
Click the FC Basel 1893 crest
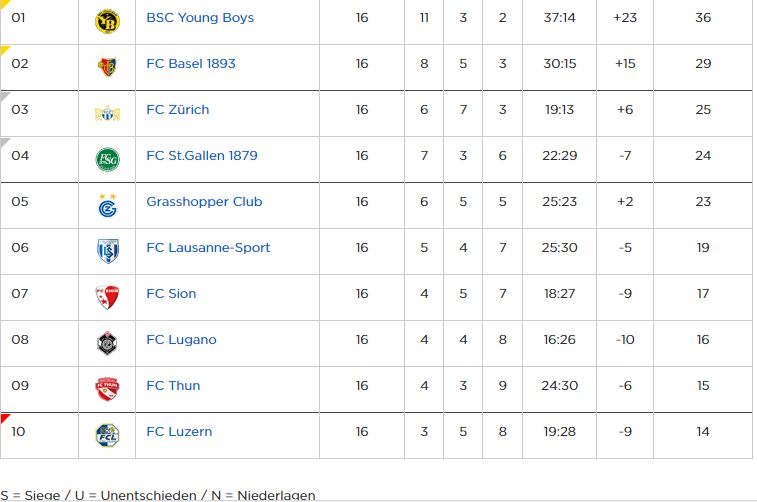pos(107,67)
